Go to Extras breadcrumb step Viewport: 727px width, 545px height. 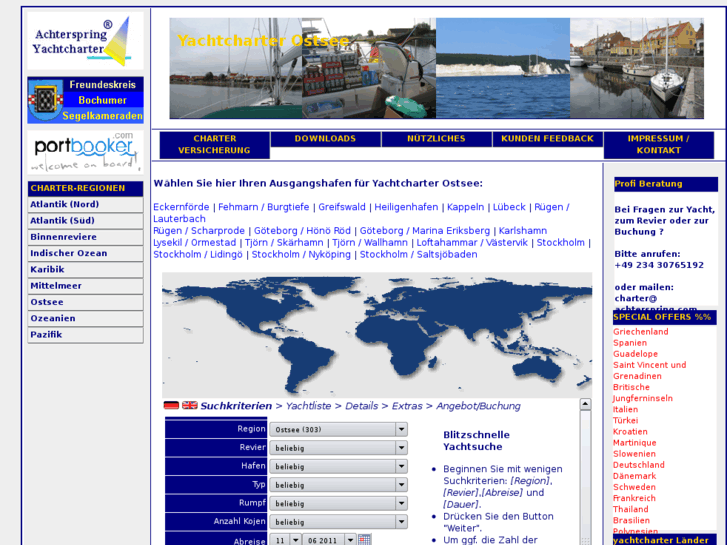tap(407, 406)
